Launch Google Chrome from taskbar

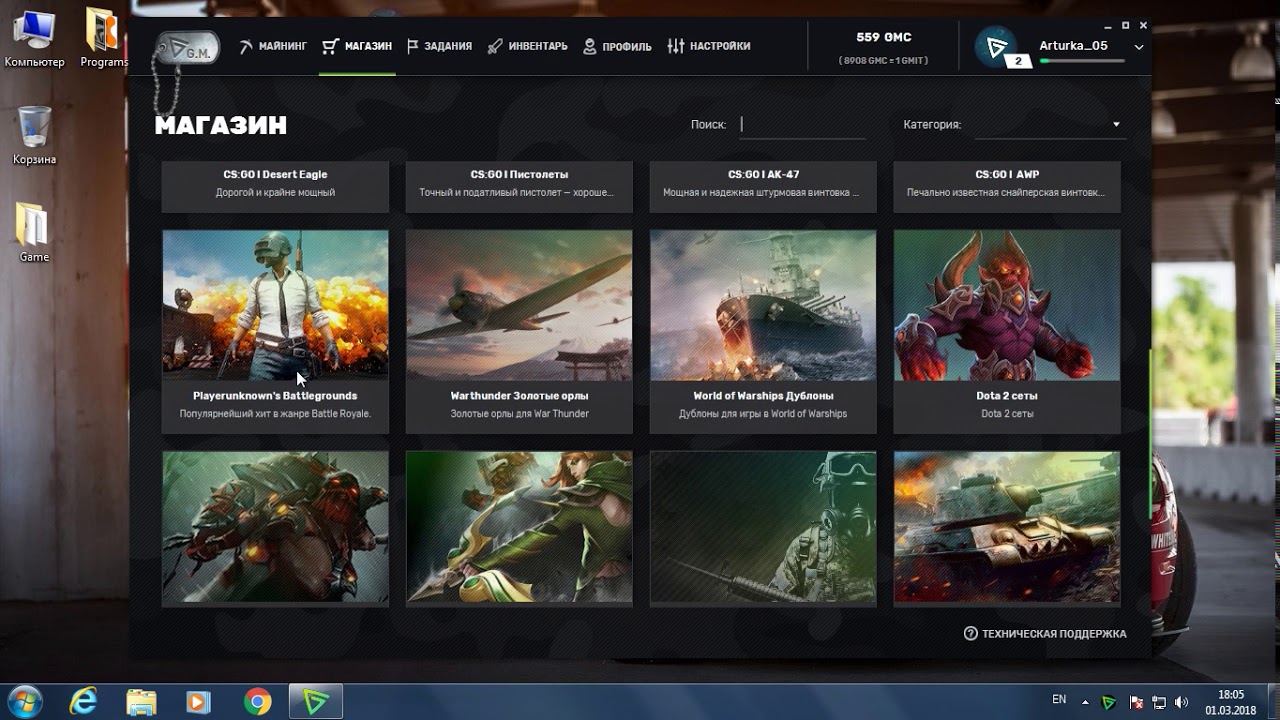click(257, 702)
